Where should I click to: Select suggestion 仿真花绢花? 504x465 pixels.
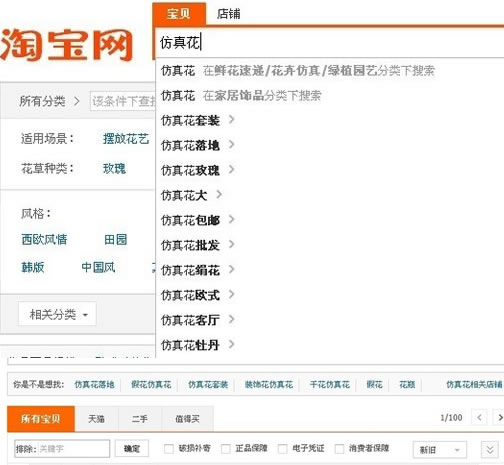pyautogui.click(x=190, y=270)
